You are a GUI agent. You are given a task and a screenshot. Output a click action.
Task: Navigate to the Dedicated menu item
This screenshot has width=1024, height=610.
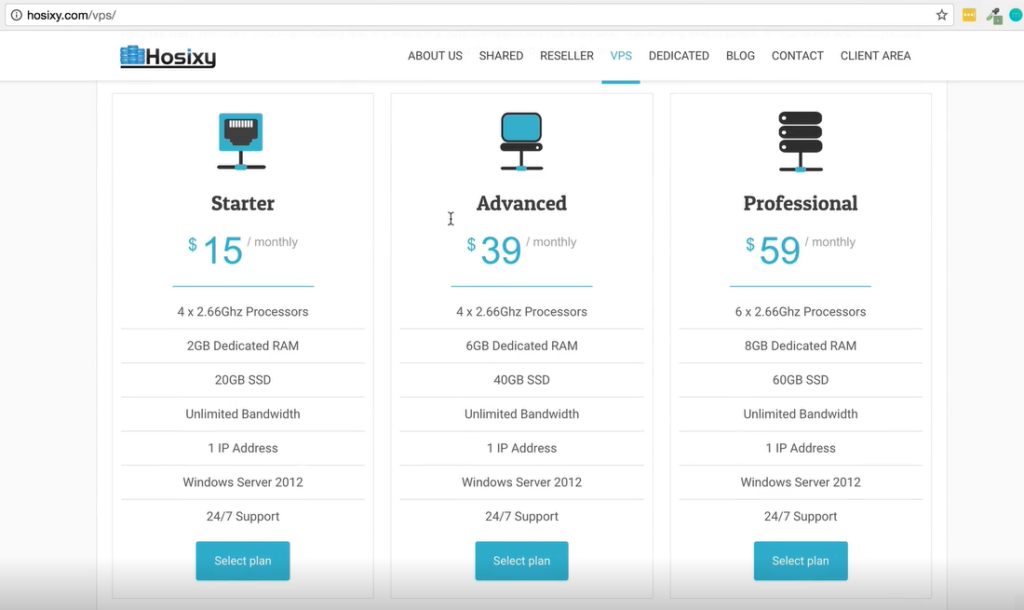coord(679,56)
